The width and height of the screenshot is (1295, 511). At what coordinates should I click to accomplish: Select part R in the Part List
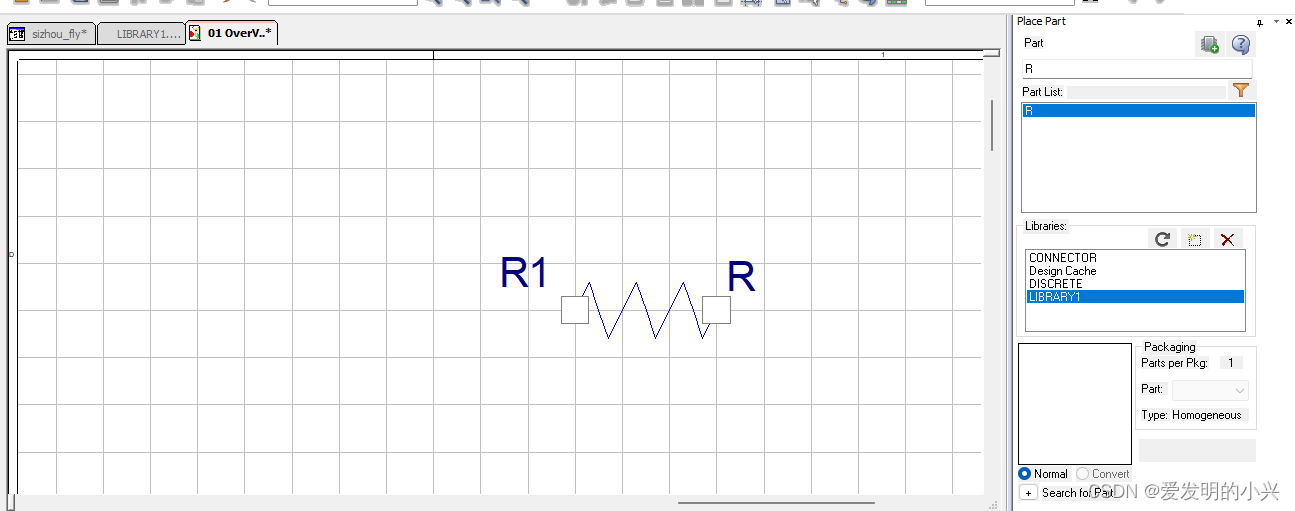1138,111
